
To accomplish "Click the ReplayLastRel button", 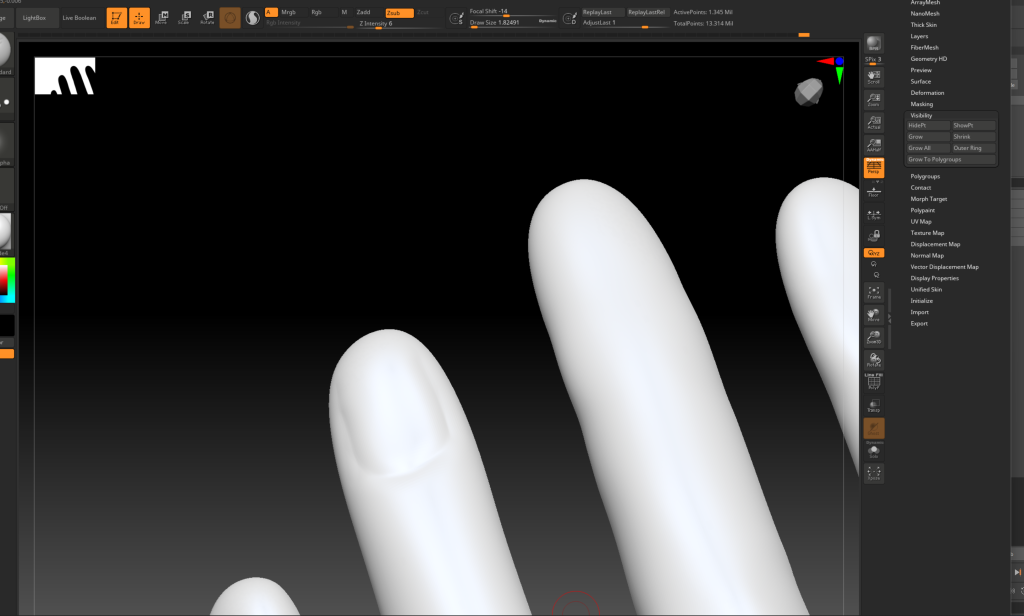I will coord(647,12).
